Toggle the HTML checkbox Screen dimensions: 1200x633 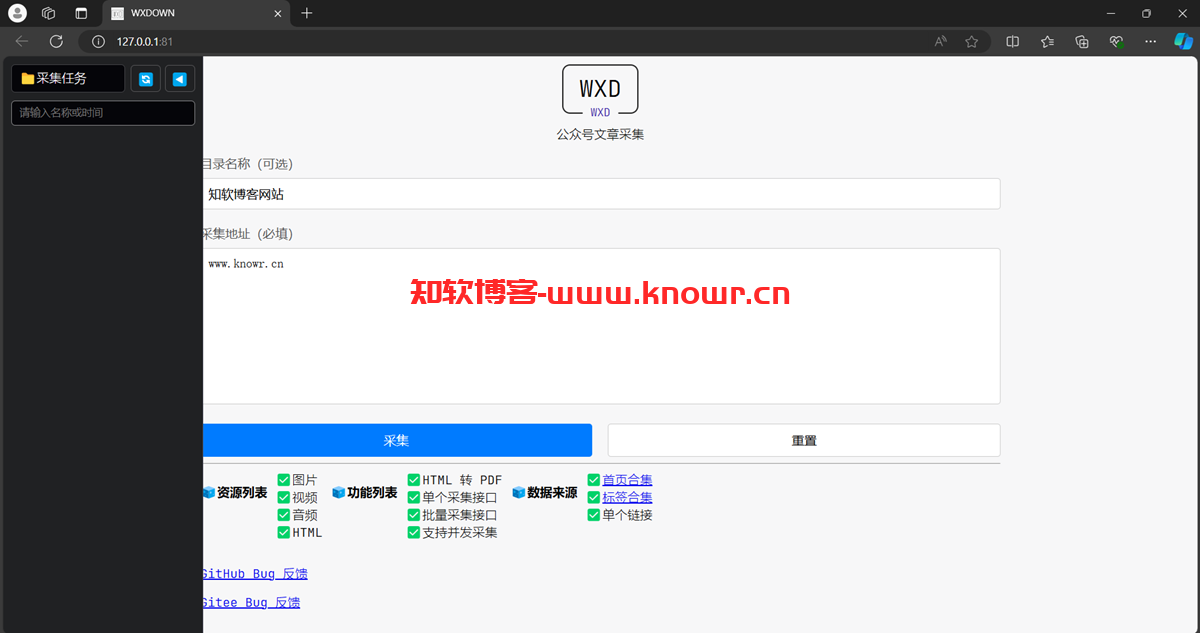(x=284, y=532)
